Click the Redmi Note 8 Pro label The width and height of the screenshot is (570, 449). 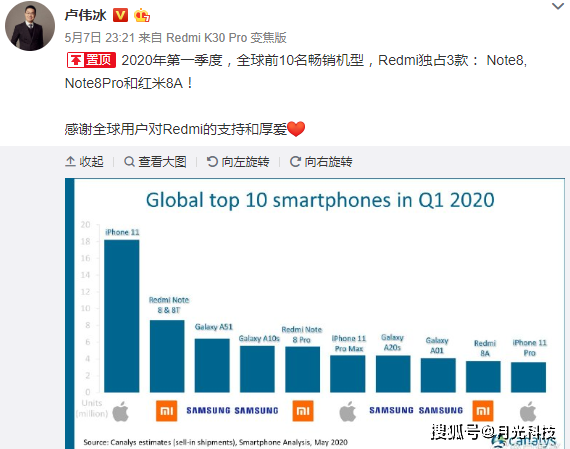[x=302, y=334]
